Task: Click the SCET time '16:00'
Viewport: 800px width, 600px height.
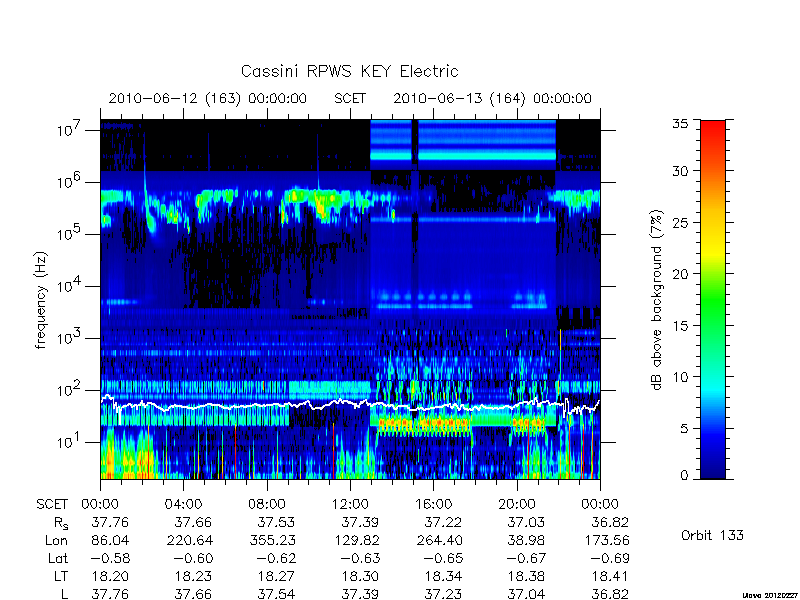Action: pyautogui.click(x=434, y=505)
